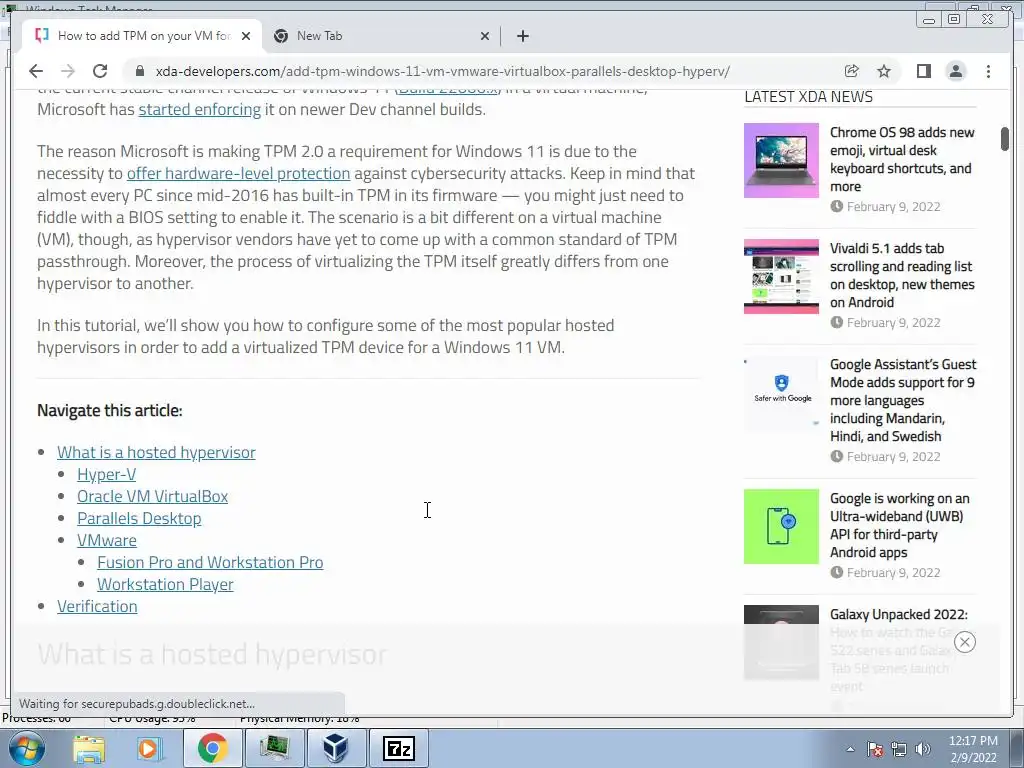The image size is (1024, 768).
Task: Open the Chrome profile menu
Action: (x=955, y=71)
